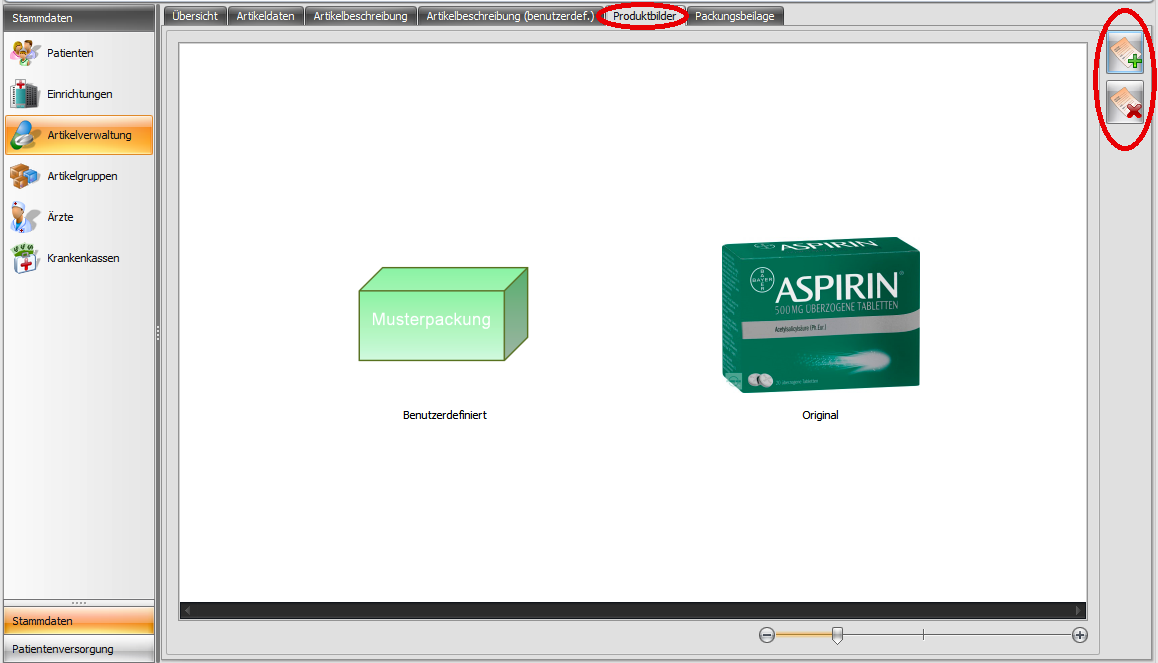This screenshot has width=1158, height=663.
Task: Click the zoom slider handle
Action: point(837,635)
